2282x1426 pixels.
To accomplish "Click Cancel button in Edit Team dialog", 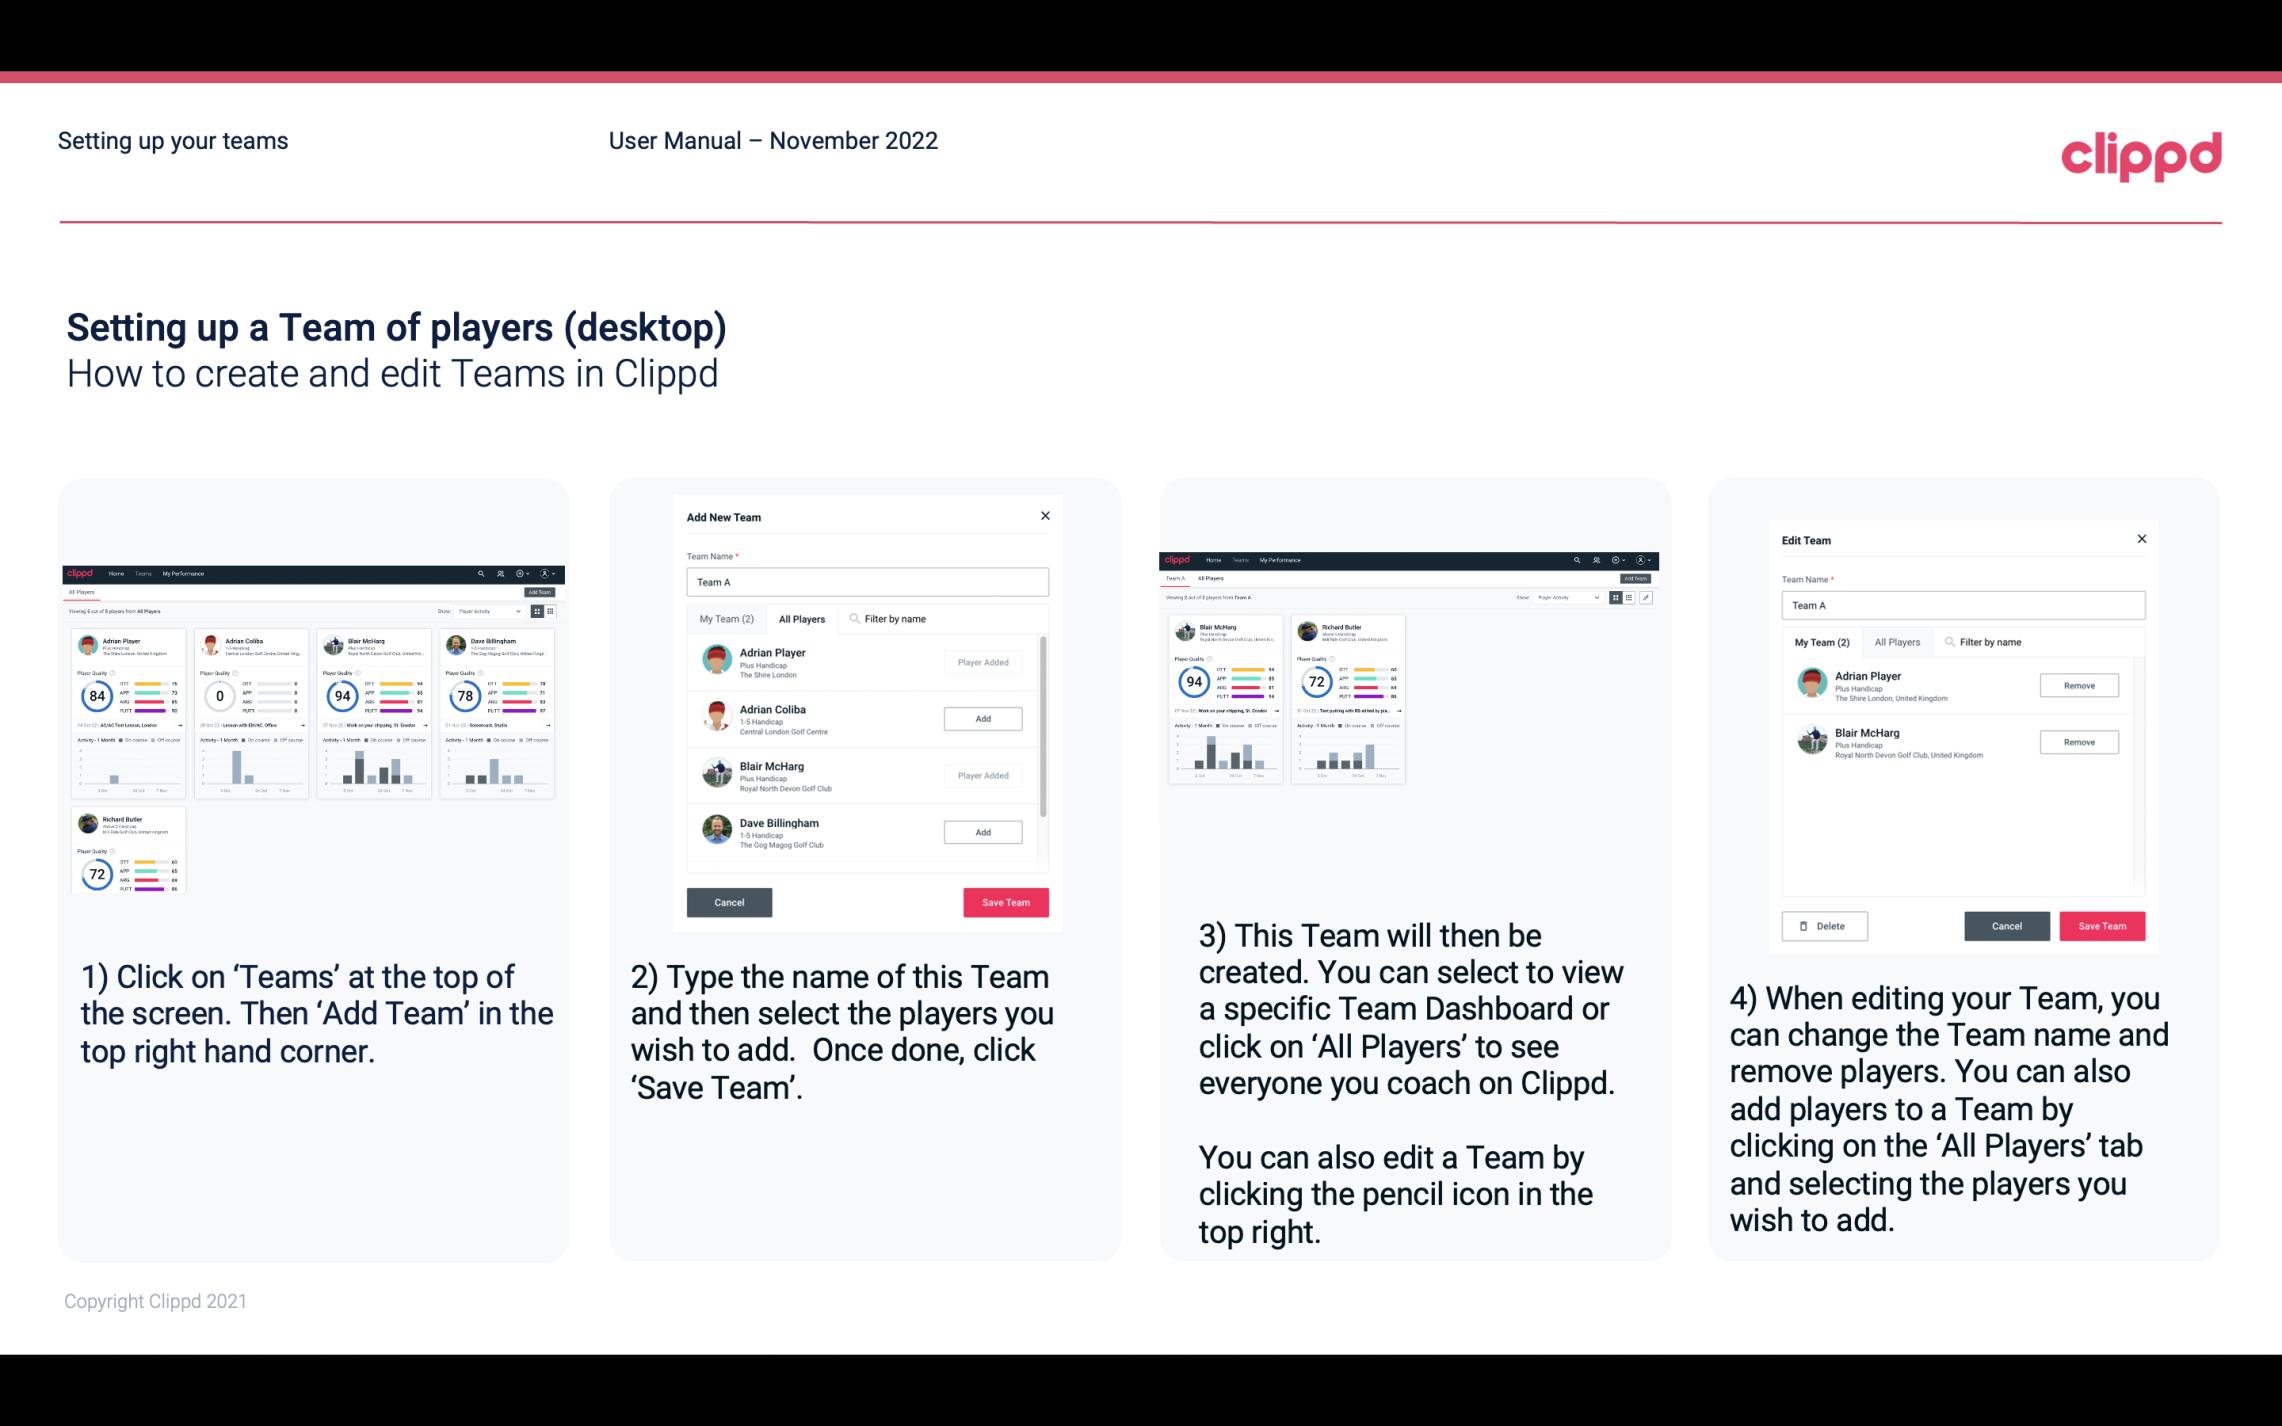I will click(x=2008, y=925).
